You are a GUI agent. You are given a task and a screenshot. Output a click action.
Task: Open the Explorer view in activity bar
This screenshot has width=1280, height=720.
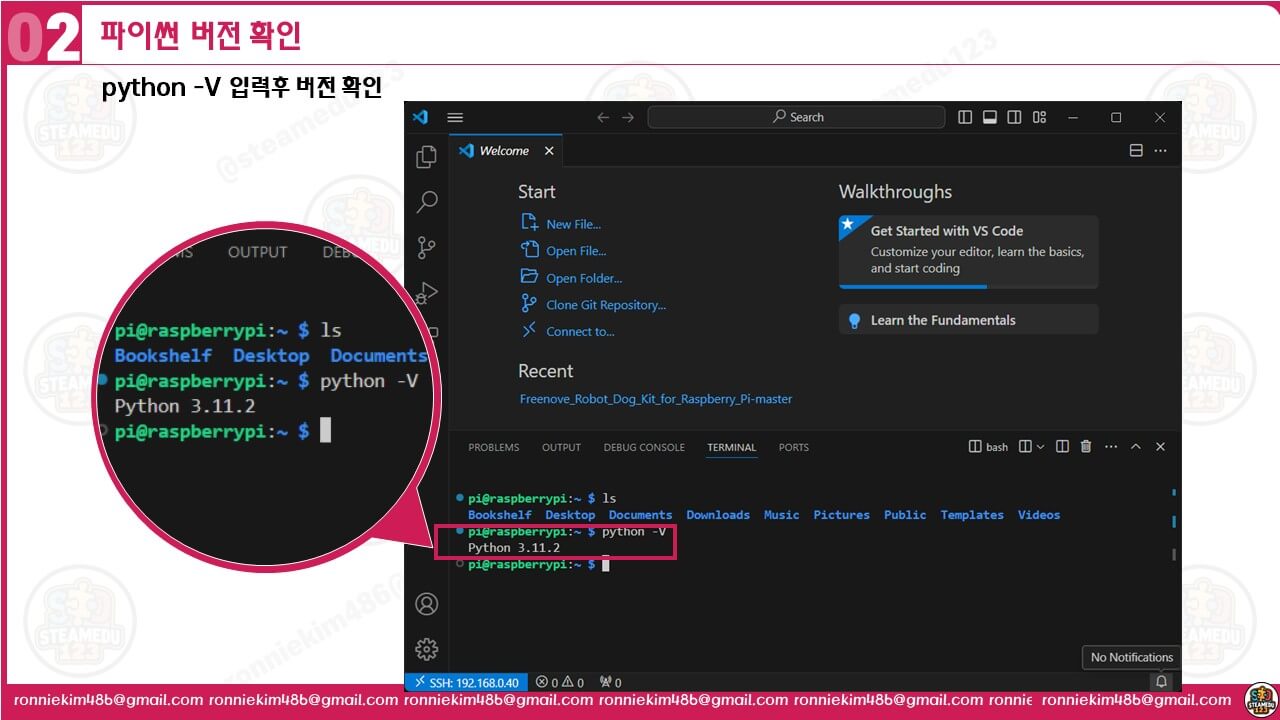pyautogui.click(x=427, y=157)
